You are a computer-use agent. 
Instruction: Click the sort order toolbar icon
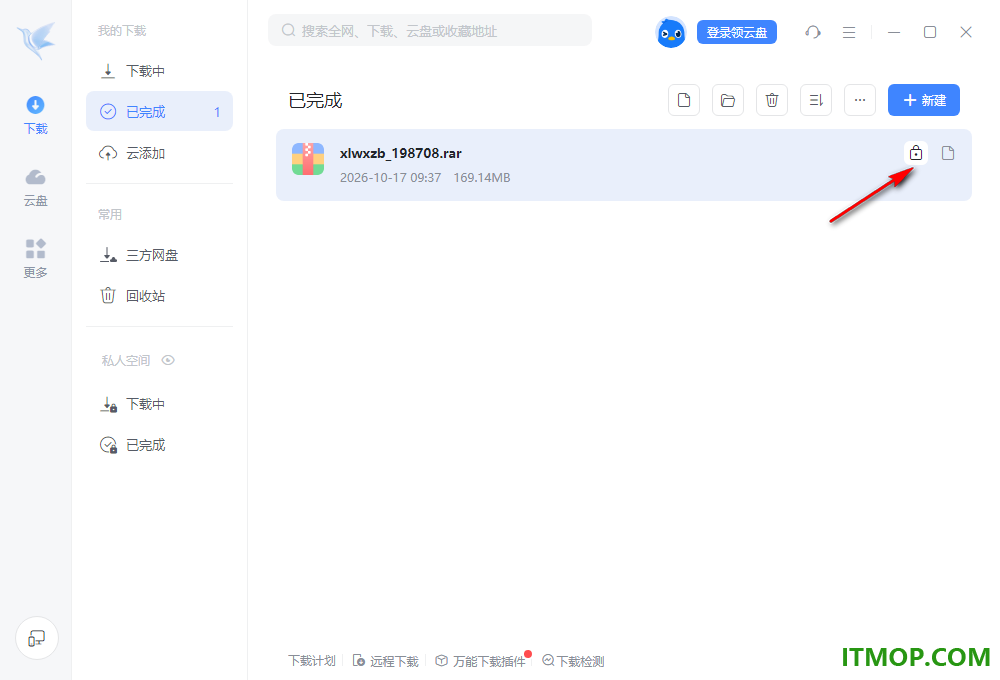click(x=816, y=100)
